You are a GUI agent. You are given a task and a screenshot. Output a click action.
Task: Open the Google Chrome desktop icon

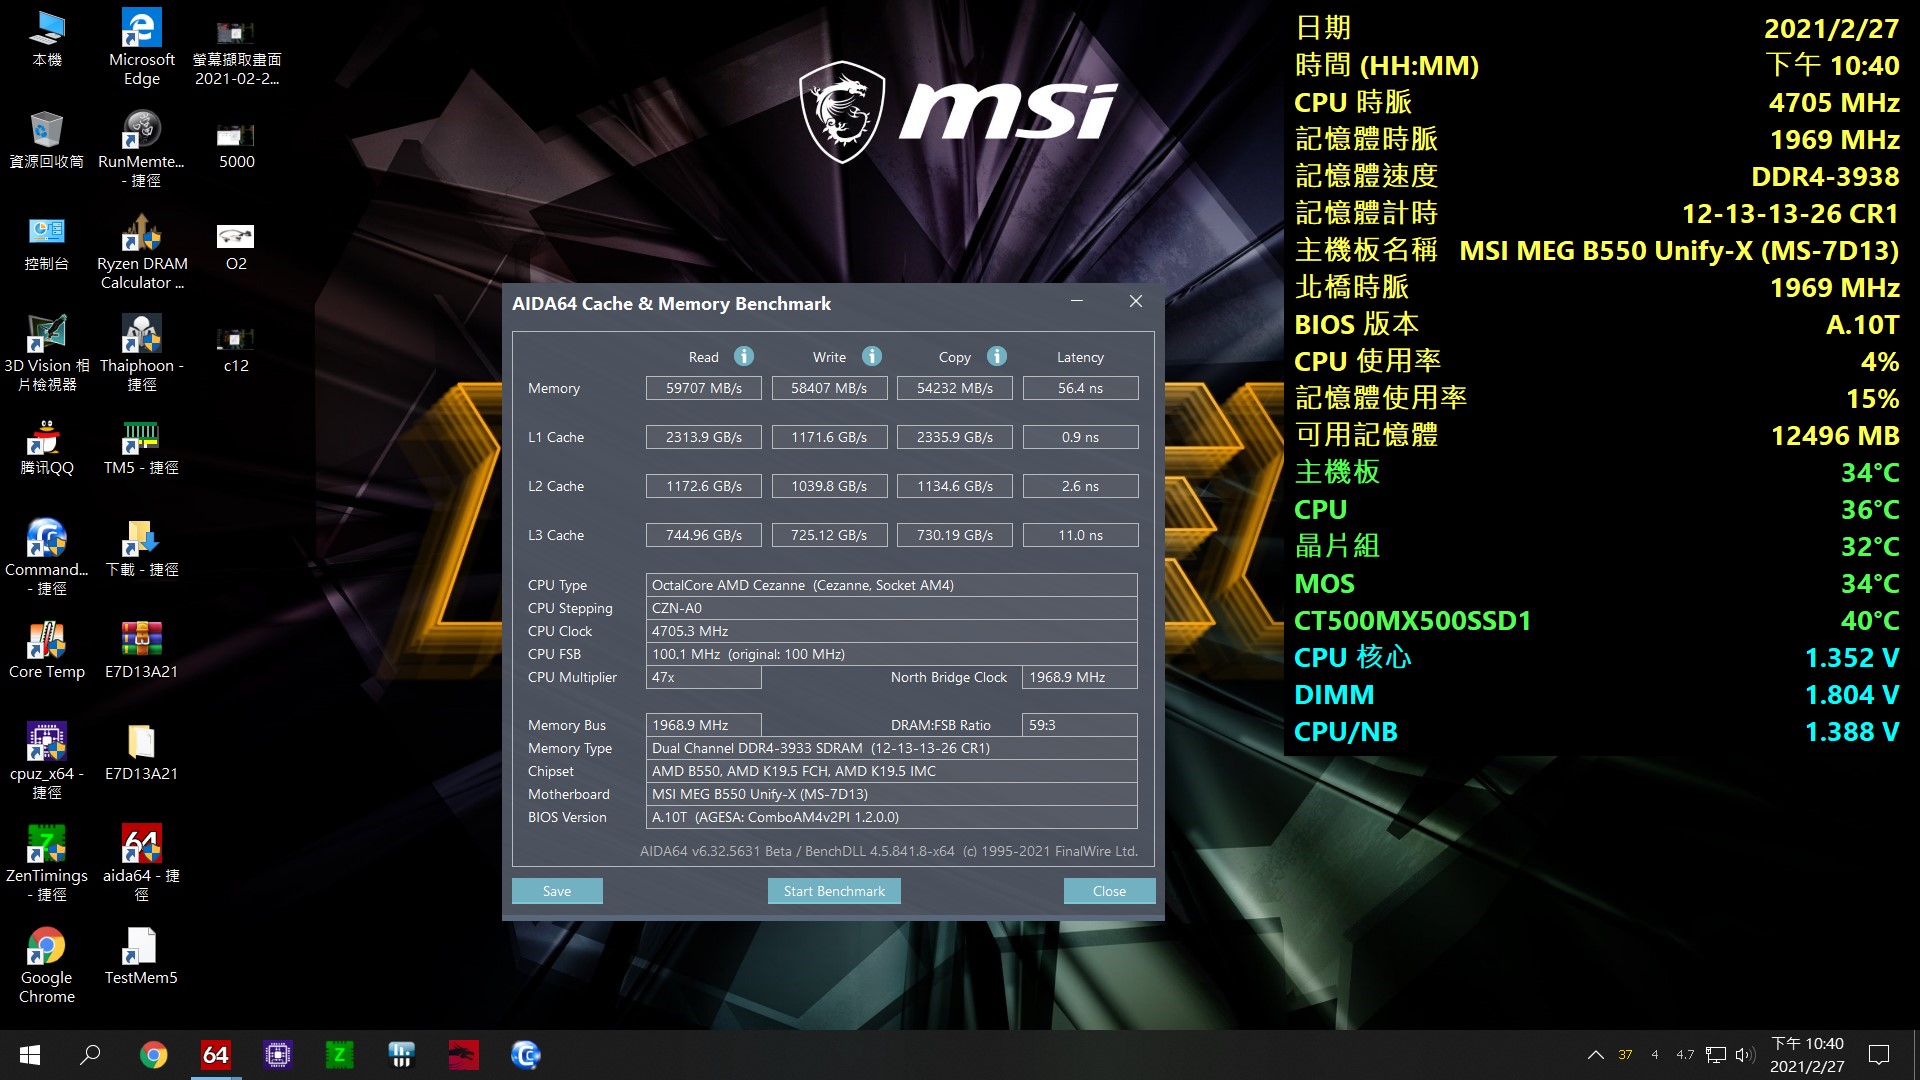[47, 966]
